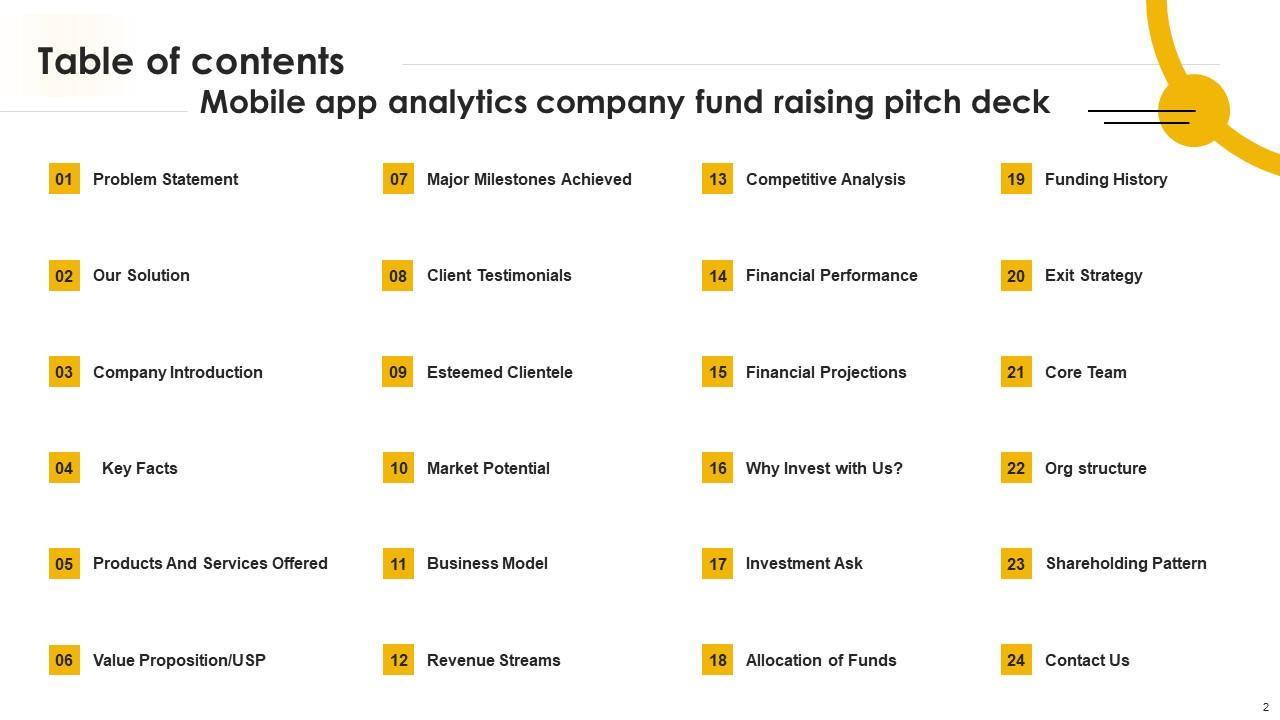1280x720 pixels.
Task: Click the yellow 07 number box
Action: pyautogui.click(x=398, y=179)
